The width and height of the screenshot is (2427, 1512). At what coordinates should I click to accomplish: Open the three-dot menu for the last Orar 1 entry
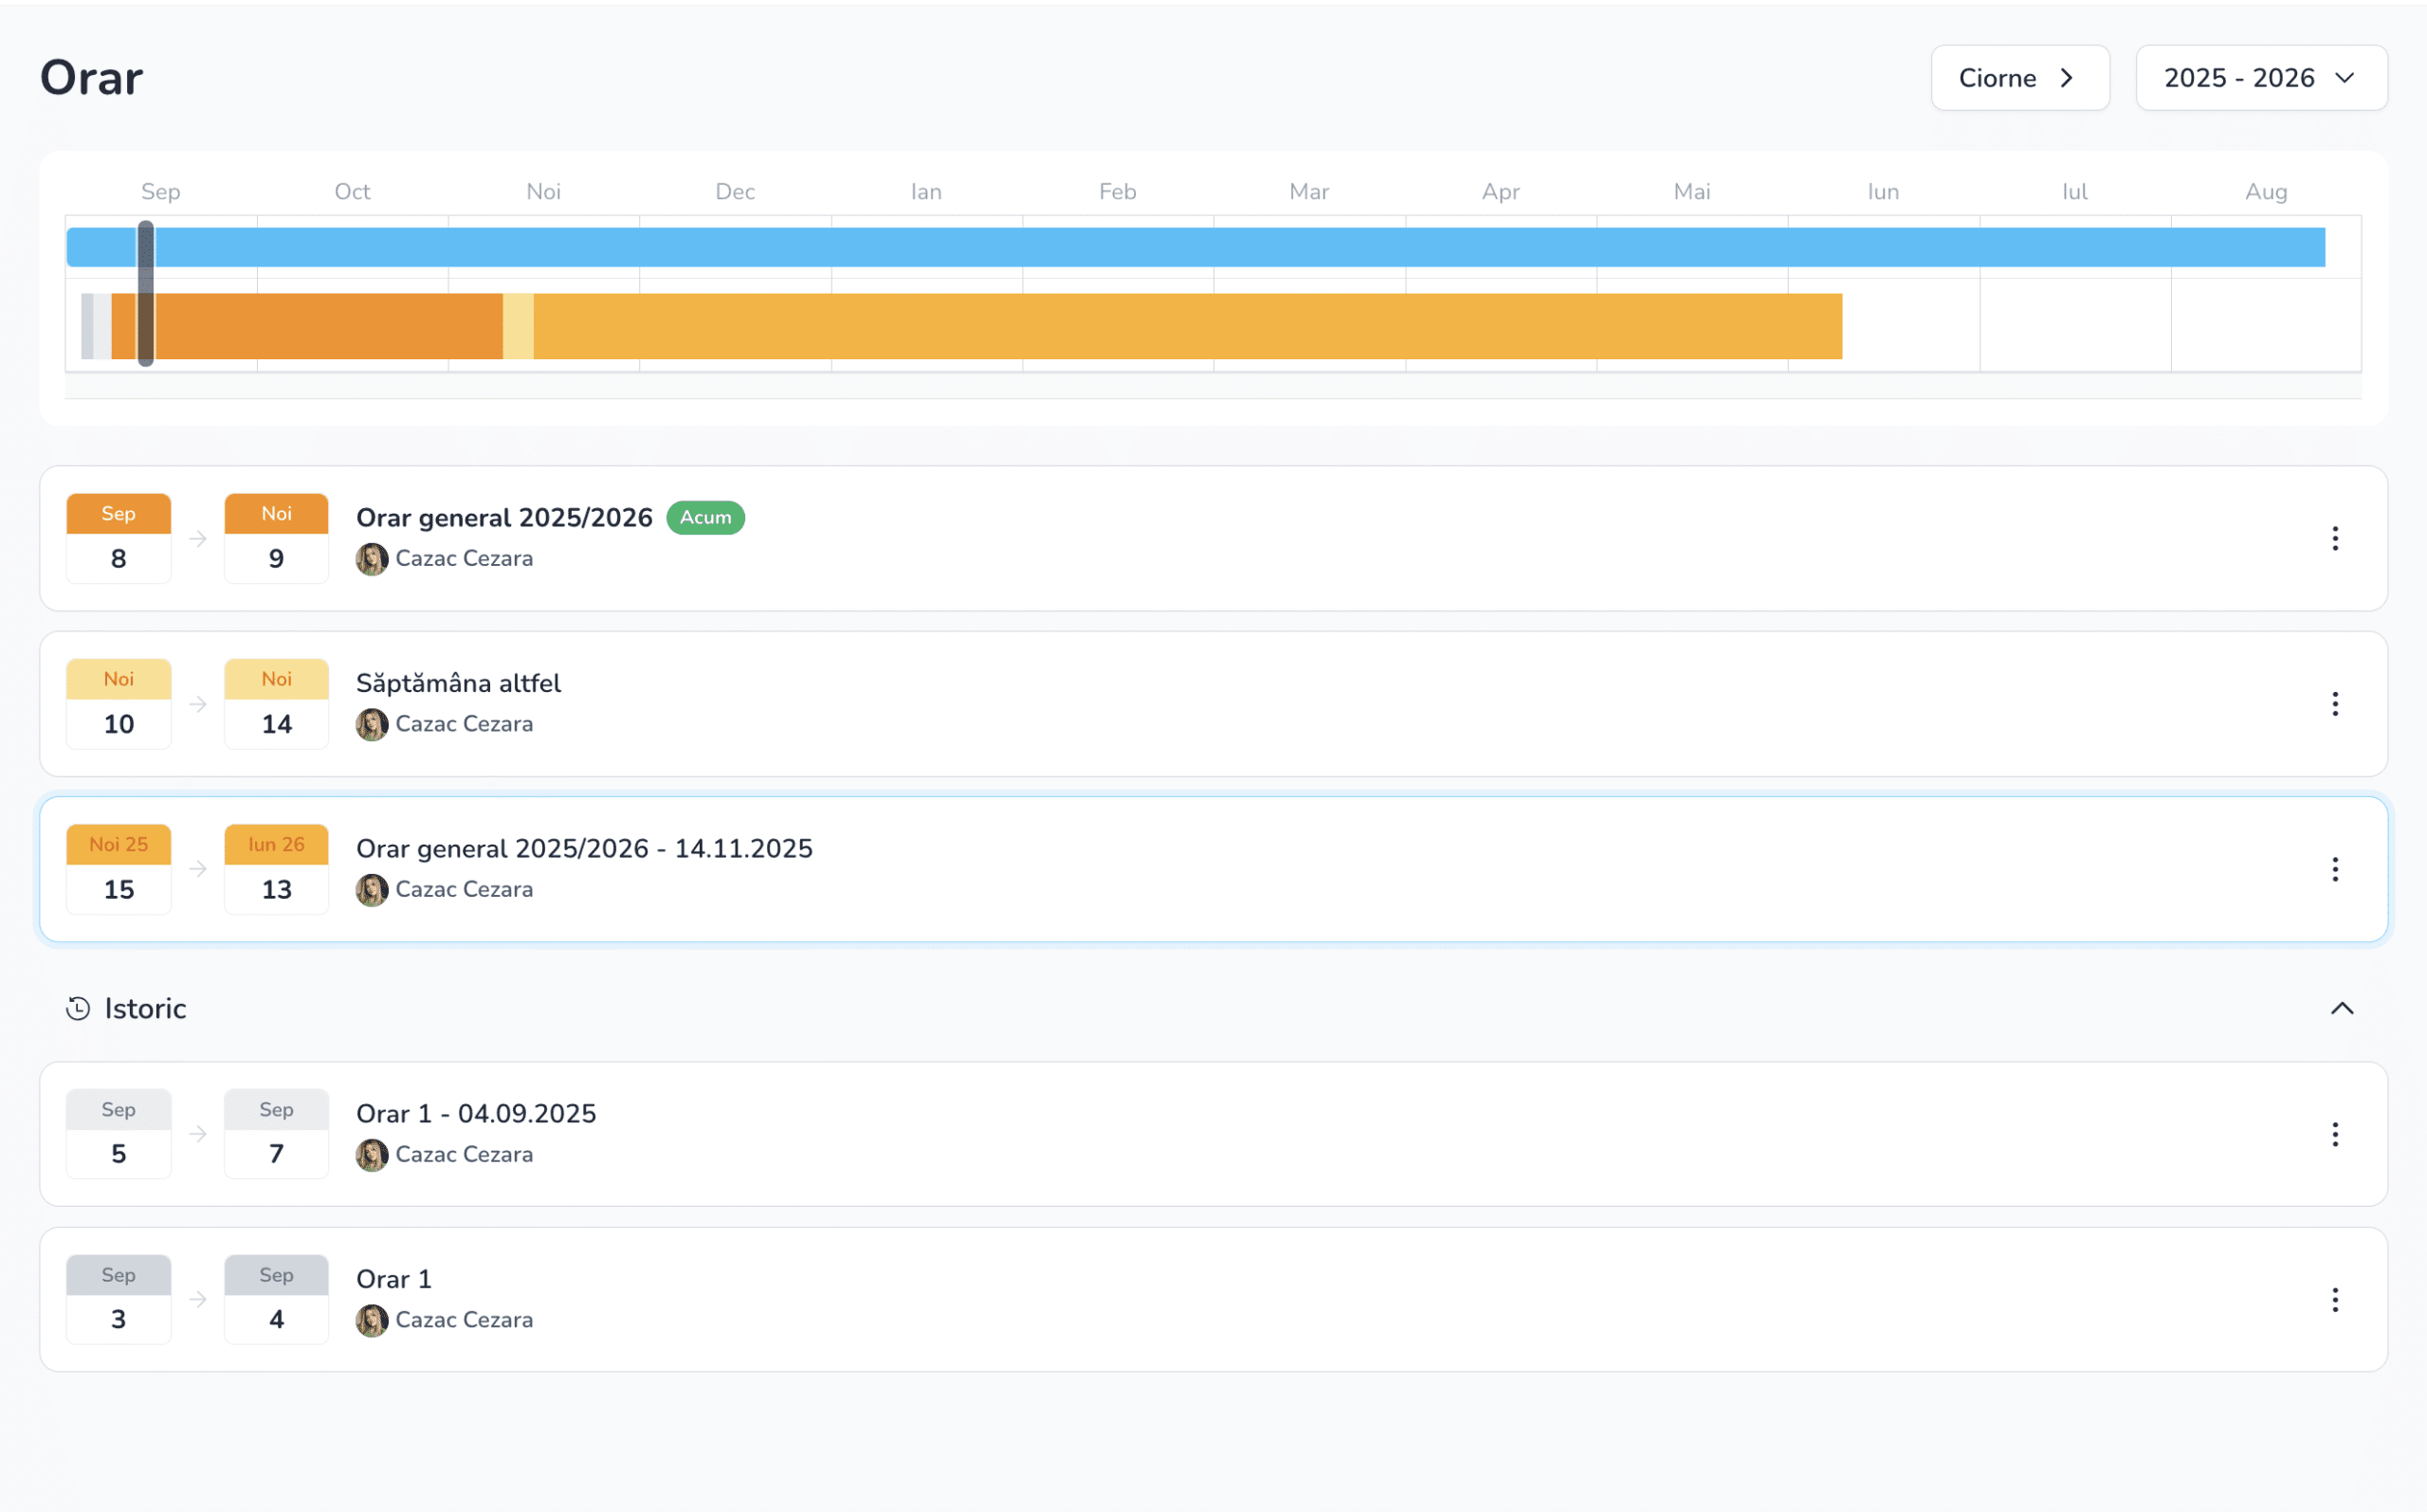(x=2334, y=1300)
